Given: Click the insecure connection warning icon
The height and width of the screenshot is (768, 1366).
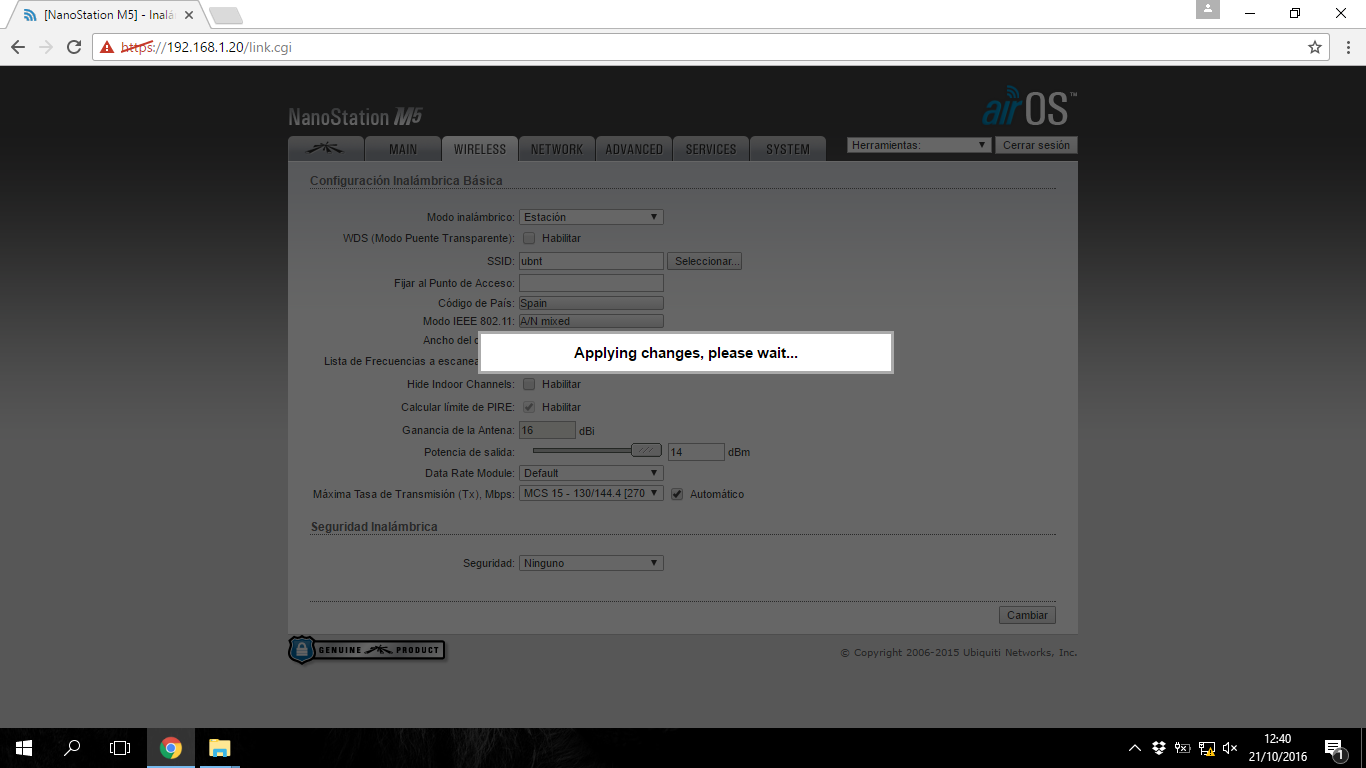Looking at the screenshot, I should [107, 47].
